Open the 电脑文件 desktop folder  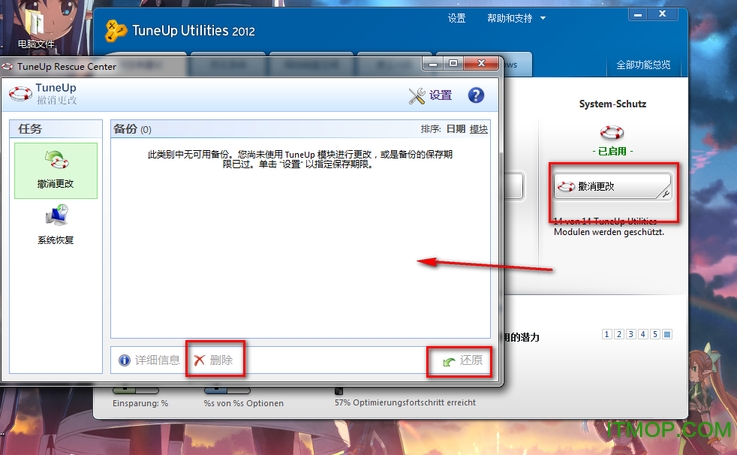[36, 28]
